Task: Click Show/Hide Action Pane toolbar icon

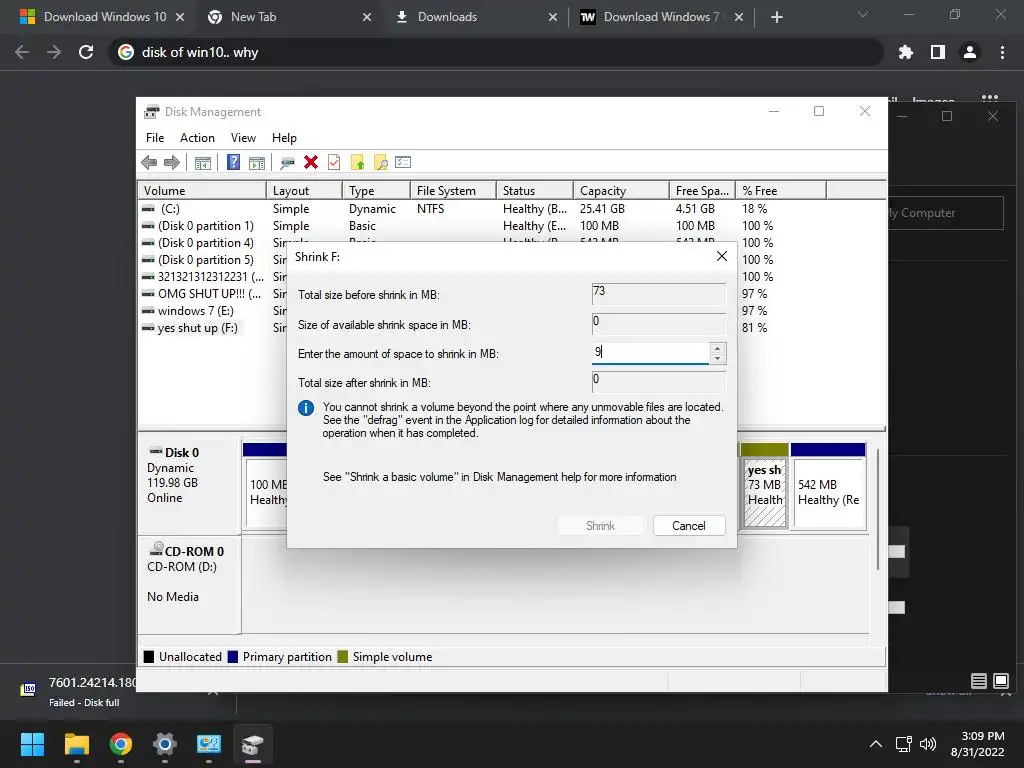Action: click(x=257, y=163)
